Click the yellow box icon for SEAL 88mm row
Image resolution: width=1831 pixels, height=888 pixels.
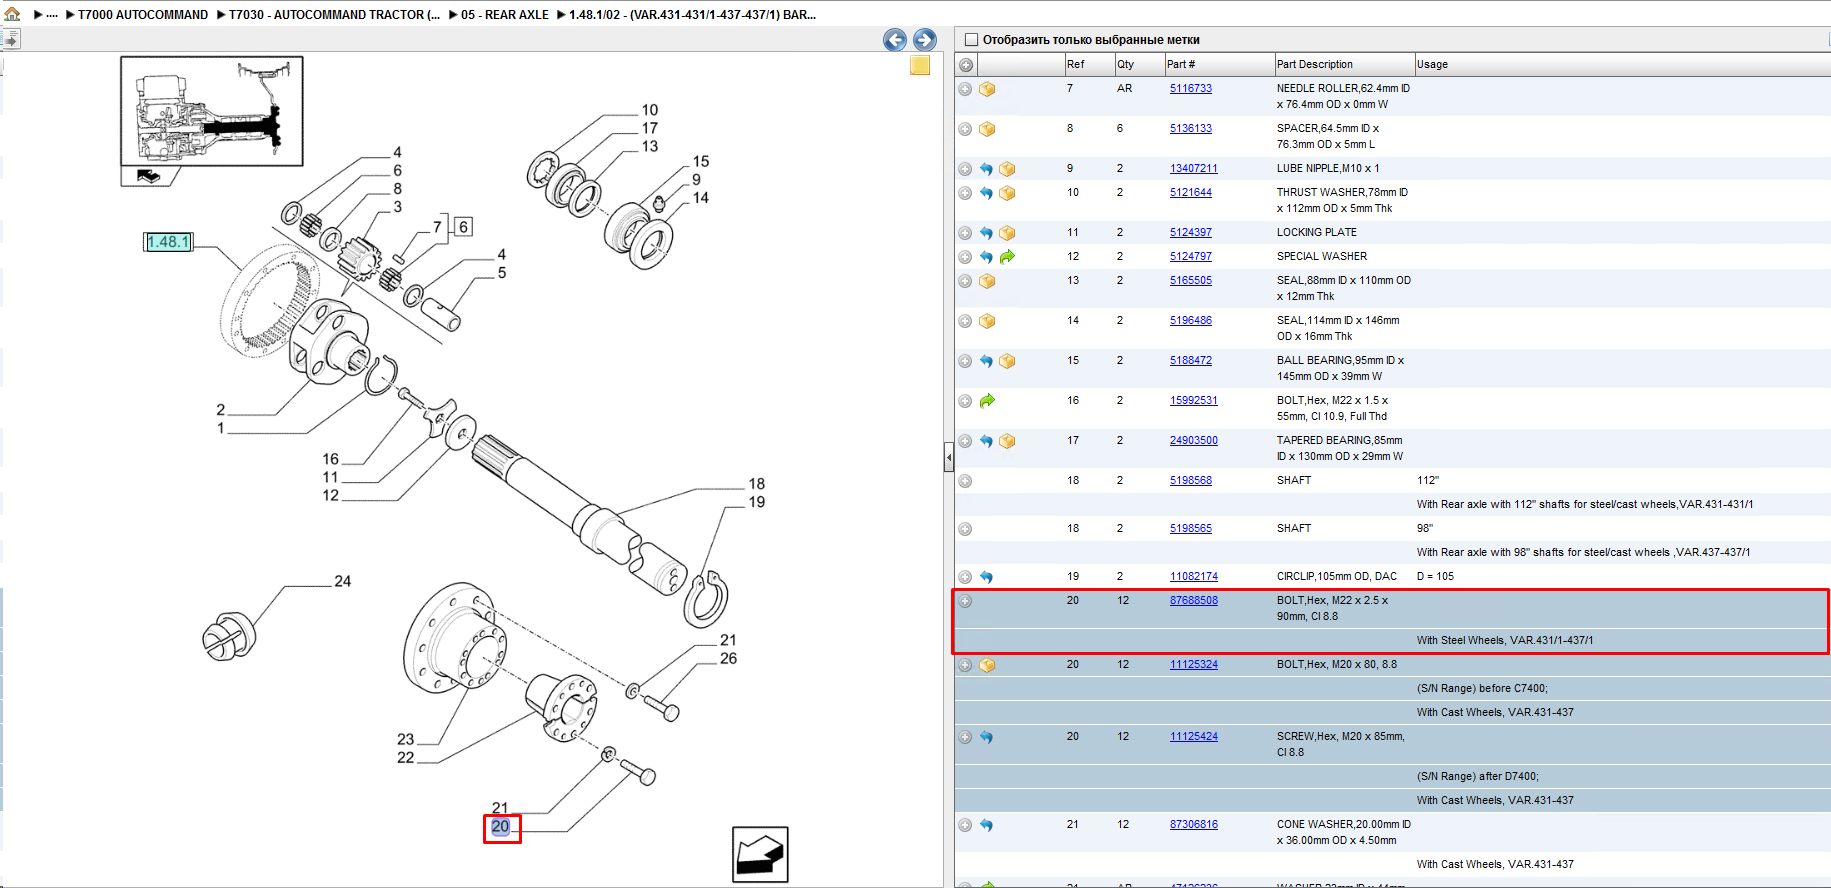tap(987, 281)
